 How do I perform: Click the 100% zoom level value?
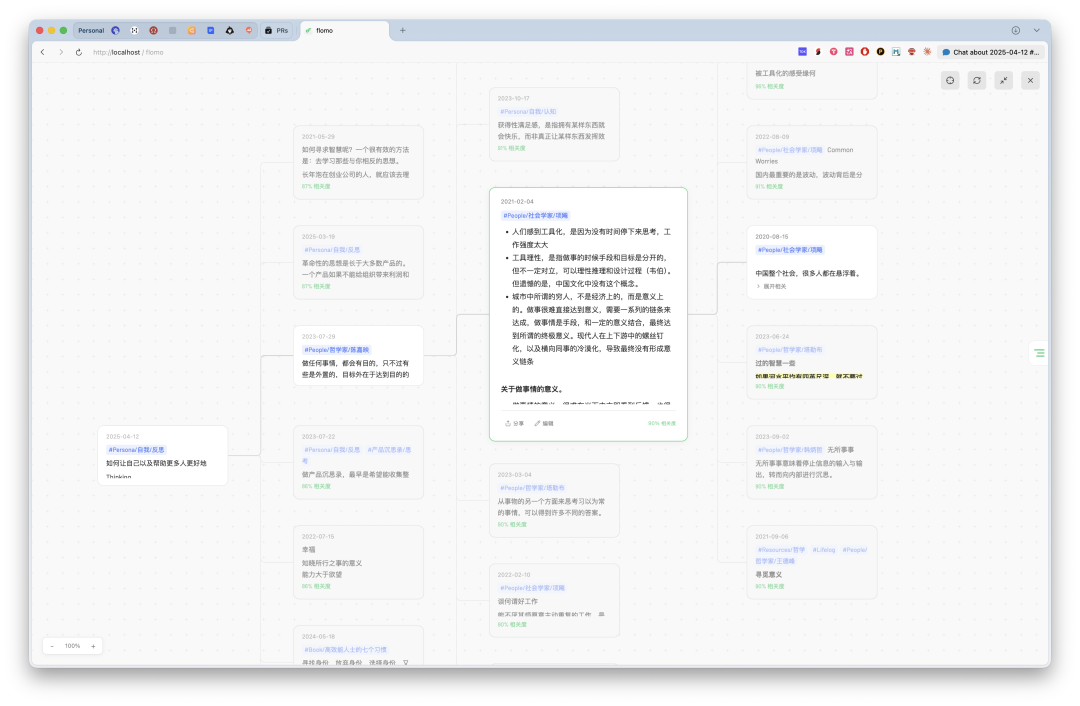[x=72, y=646]
